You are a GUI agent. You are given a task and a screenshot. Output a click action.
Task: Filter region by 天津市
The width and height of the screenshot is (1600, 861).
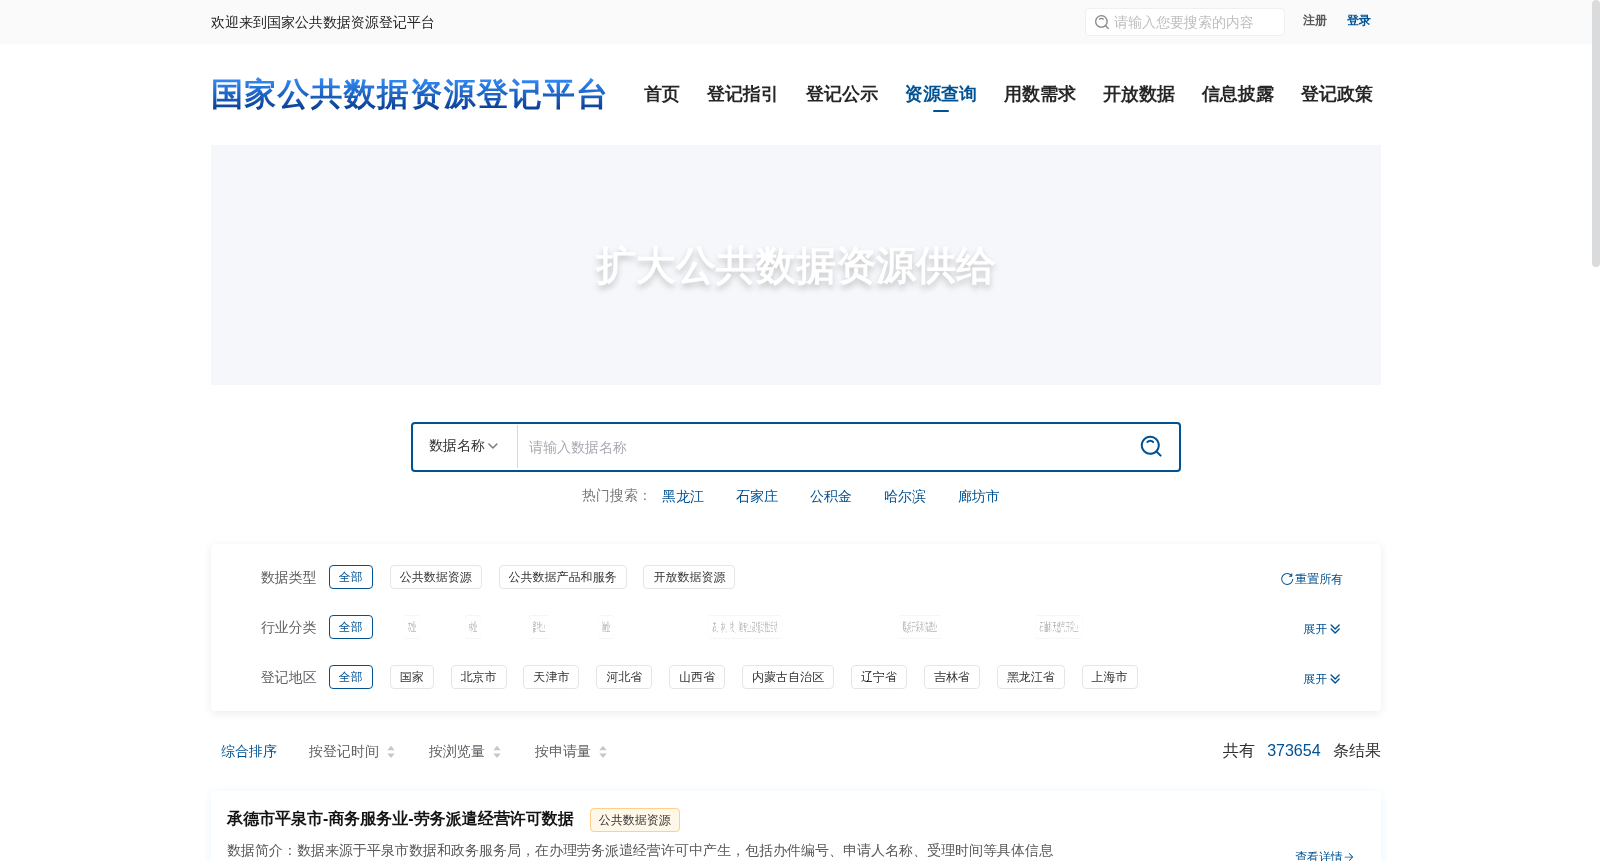(551, 677)
